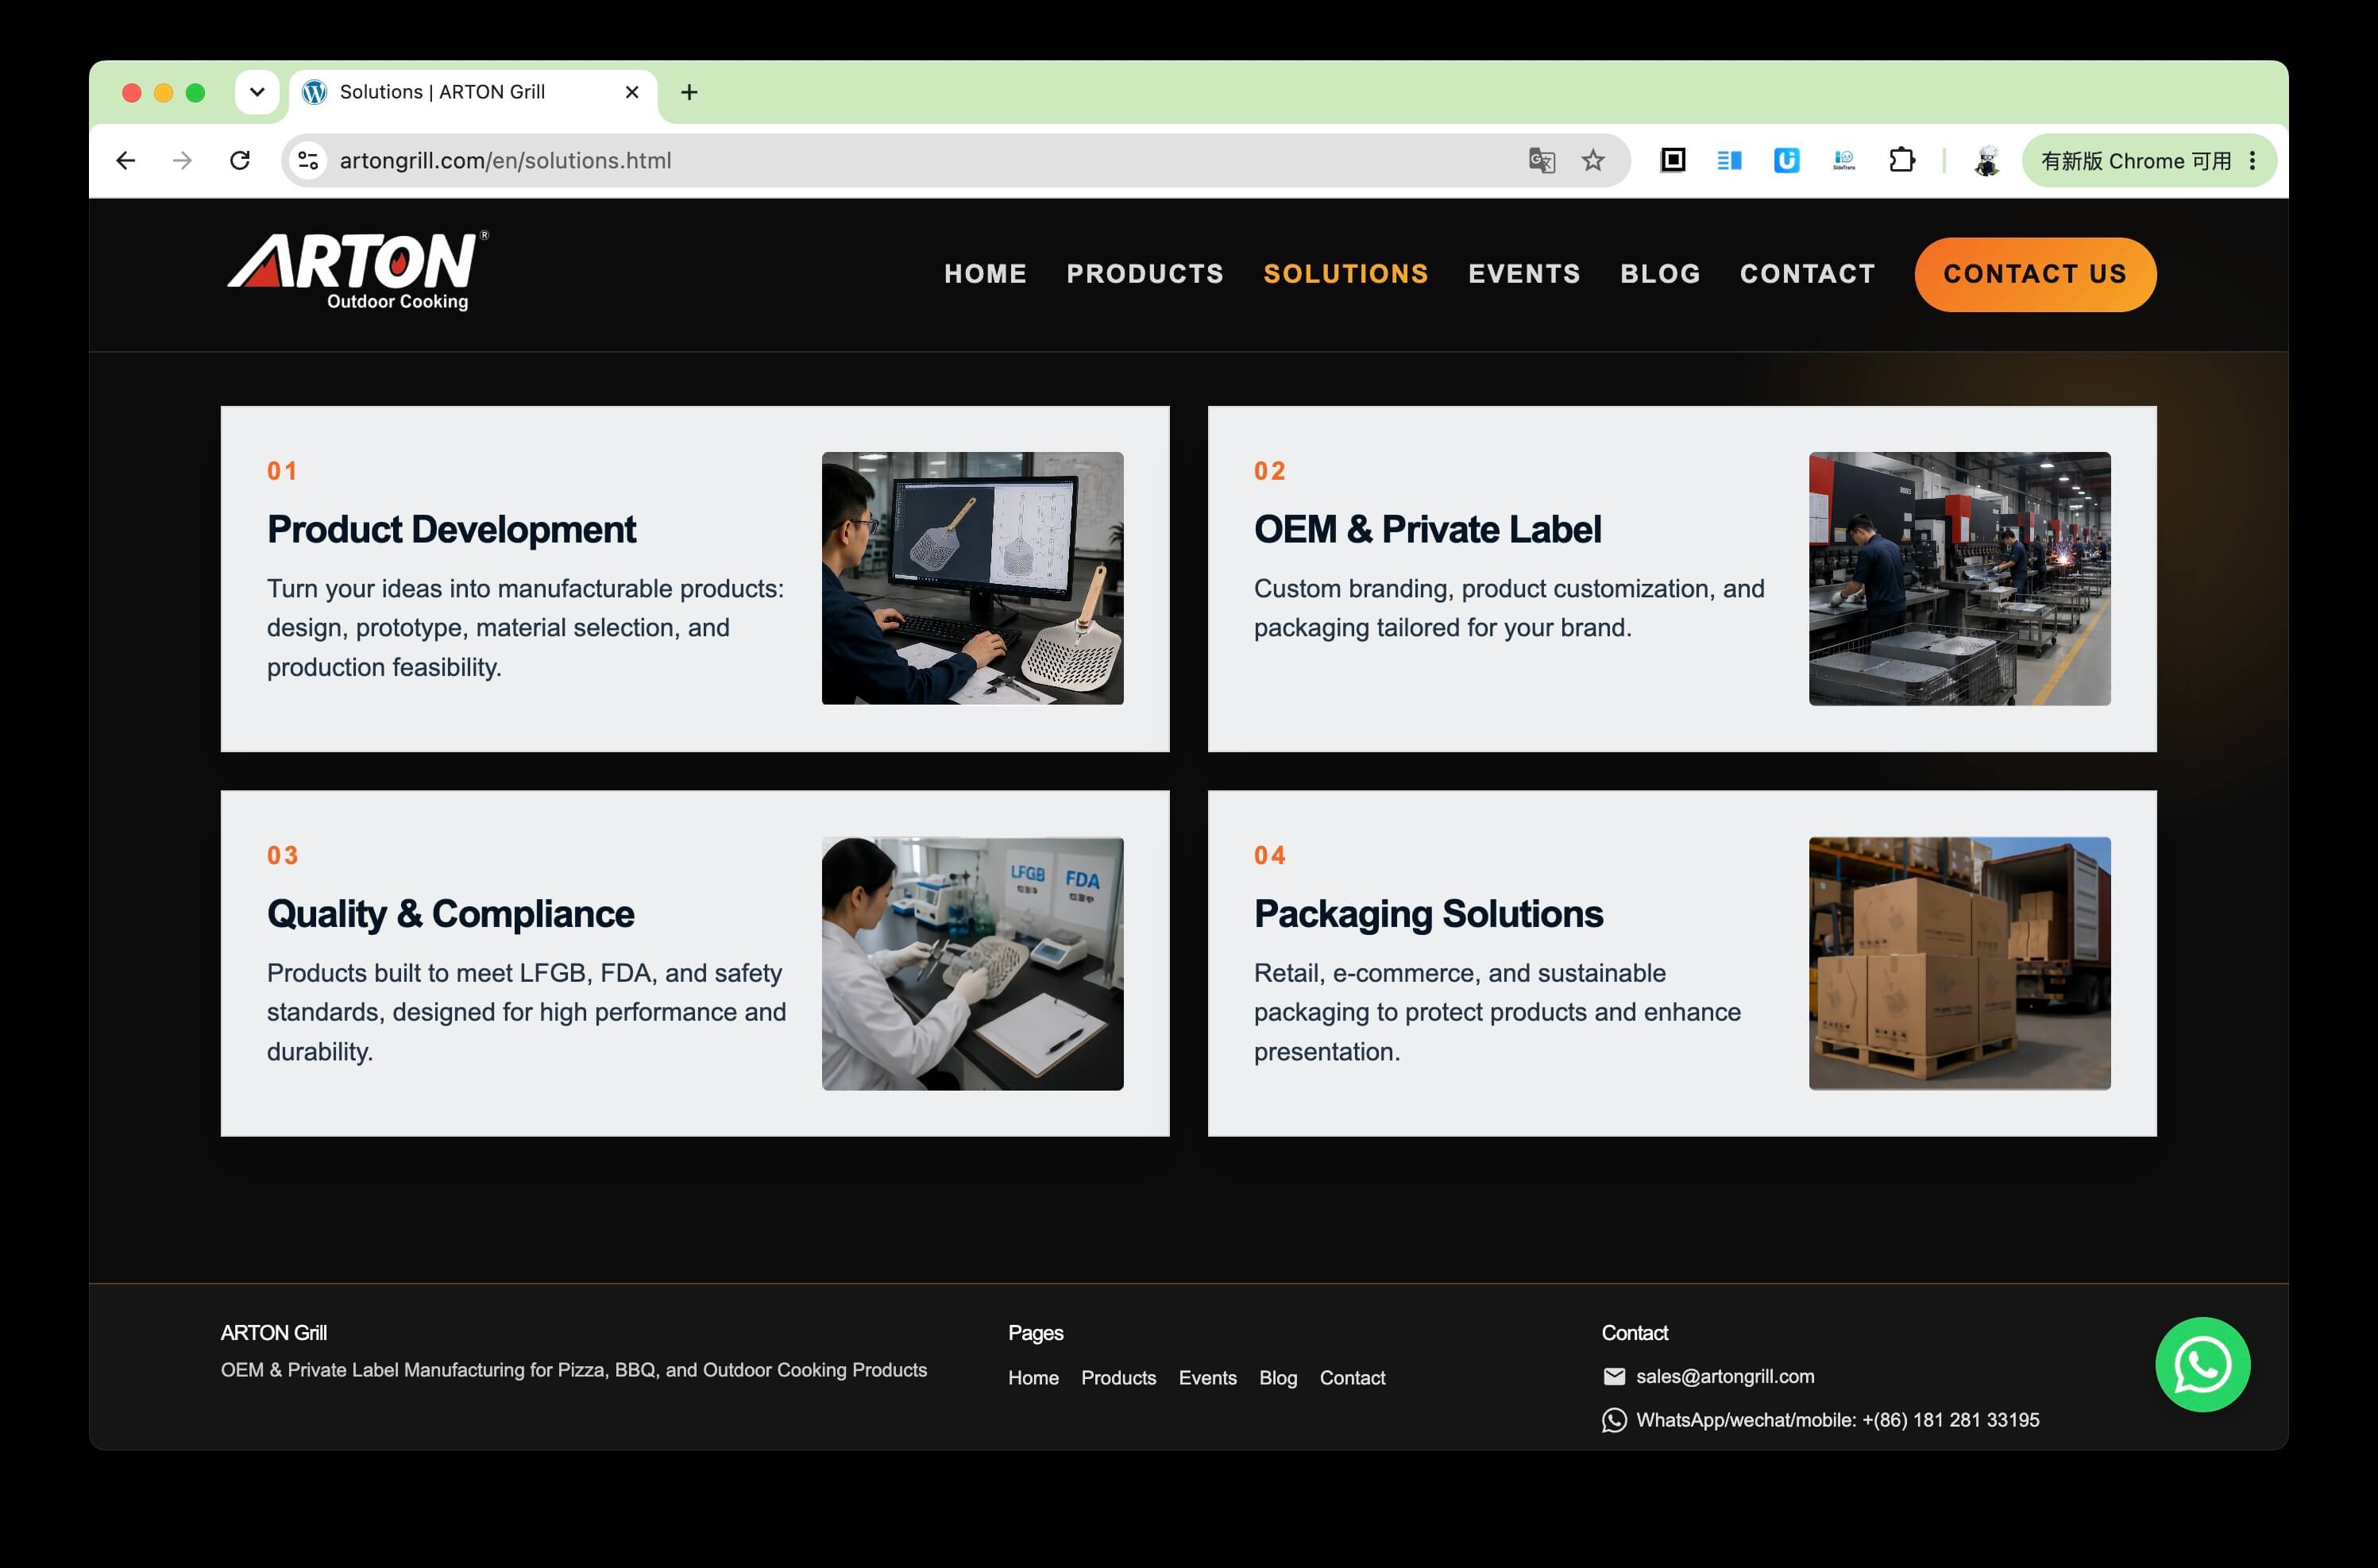Click the text 'Turn your ideas into manufacturable products'
Screen dimensions: 2378x1568
[x=524, y=589]
